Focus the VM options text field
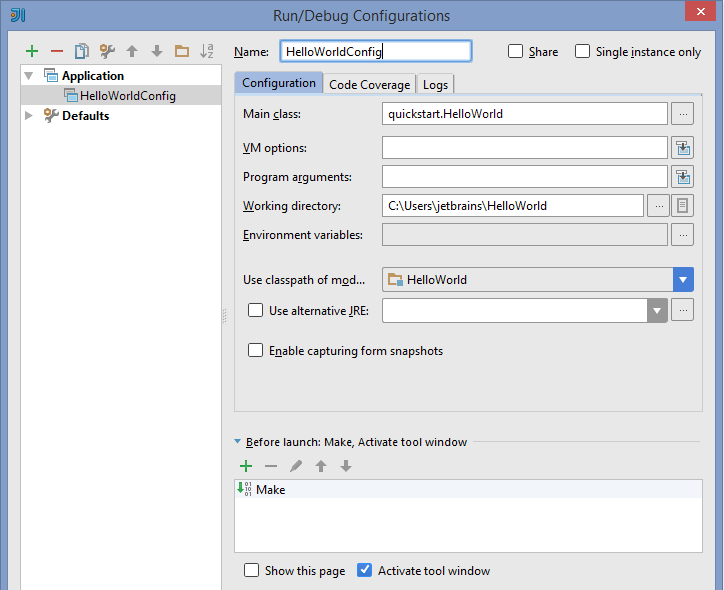The width and height of the screenshot is (724, 590). 525,148
